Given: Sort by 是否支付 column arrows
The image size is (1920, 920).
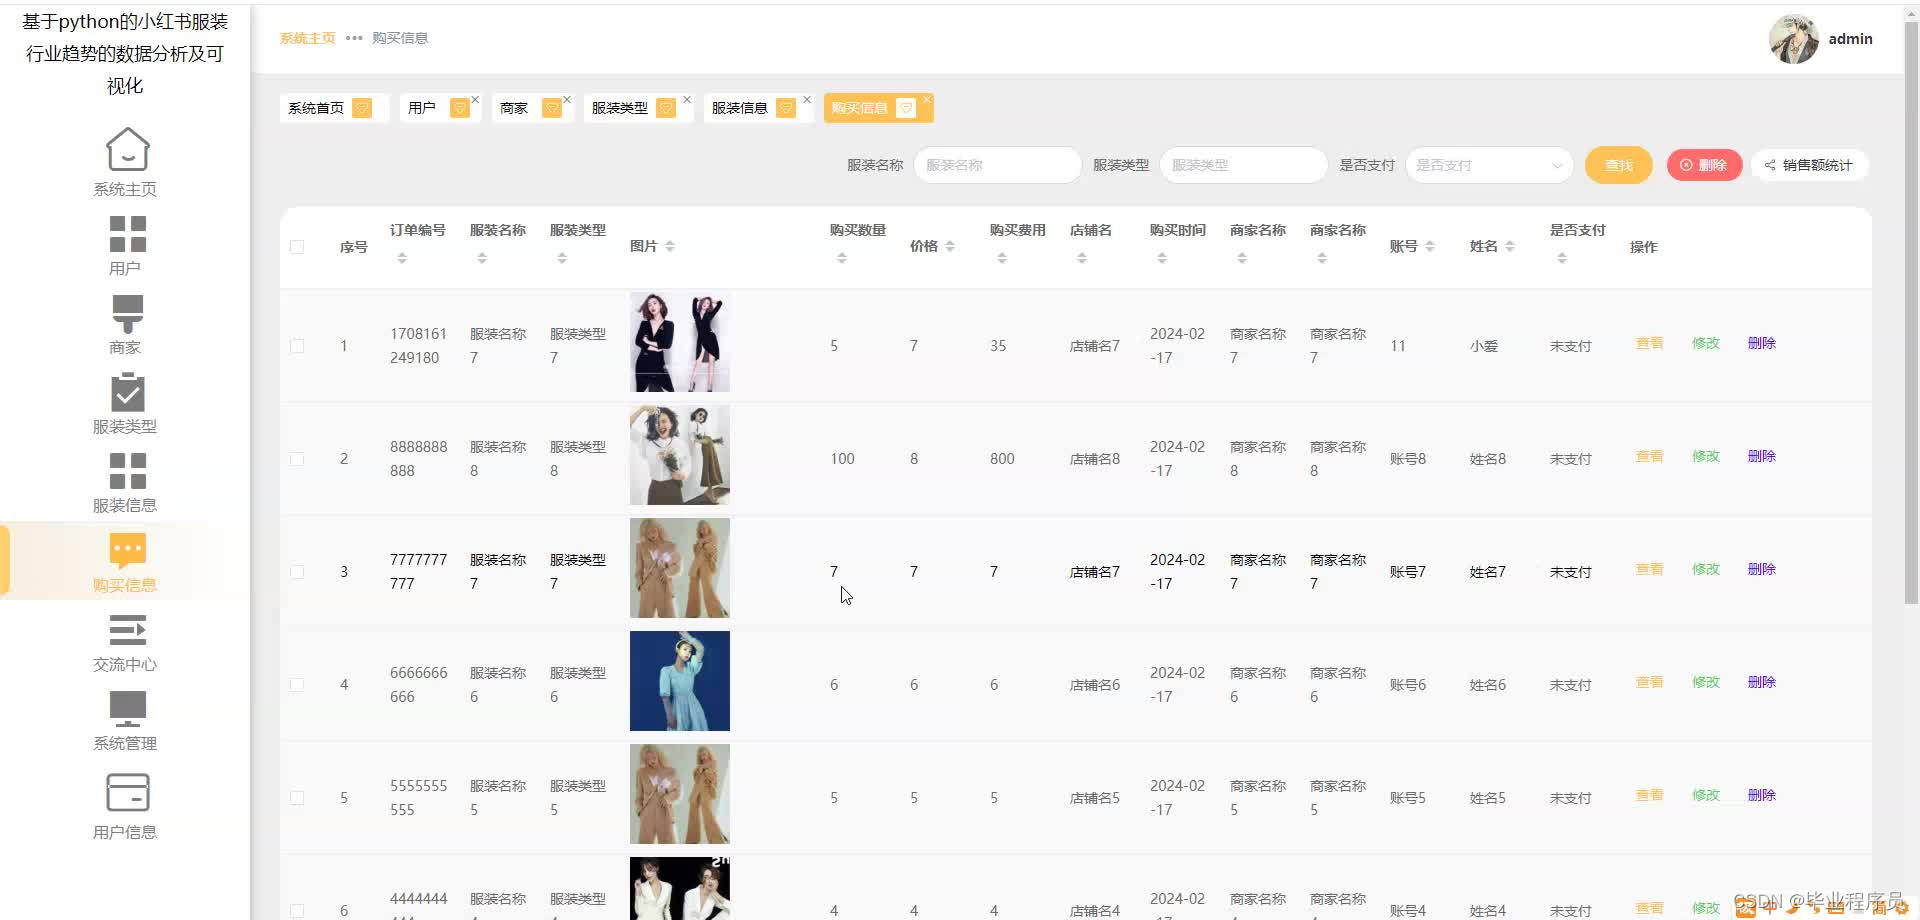Looking at the screenshot, I should pyautogui.click(x=1562, y=258).
